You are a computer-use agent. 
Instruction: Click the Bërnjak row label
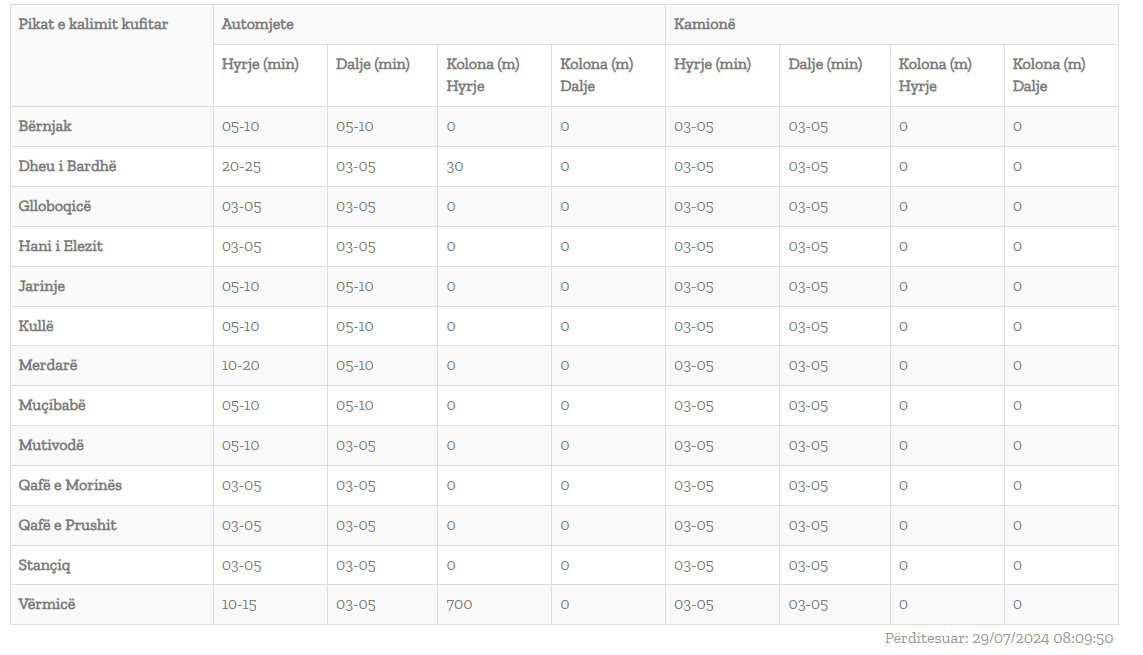(45, 126)
